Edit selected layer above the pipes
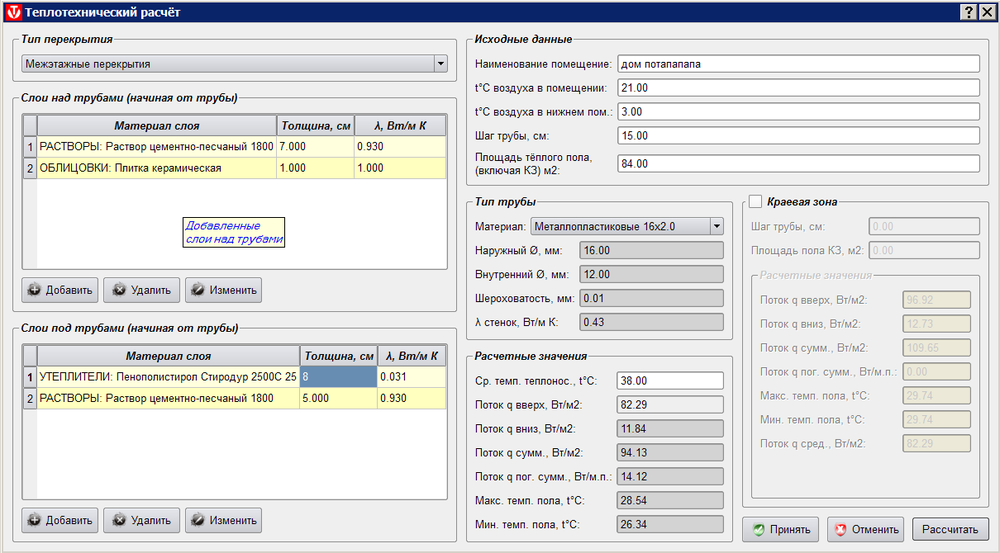The height and width of the screenshot is (553, 1000). point(223,291)
